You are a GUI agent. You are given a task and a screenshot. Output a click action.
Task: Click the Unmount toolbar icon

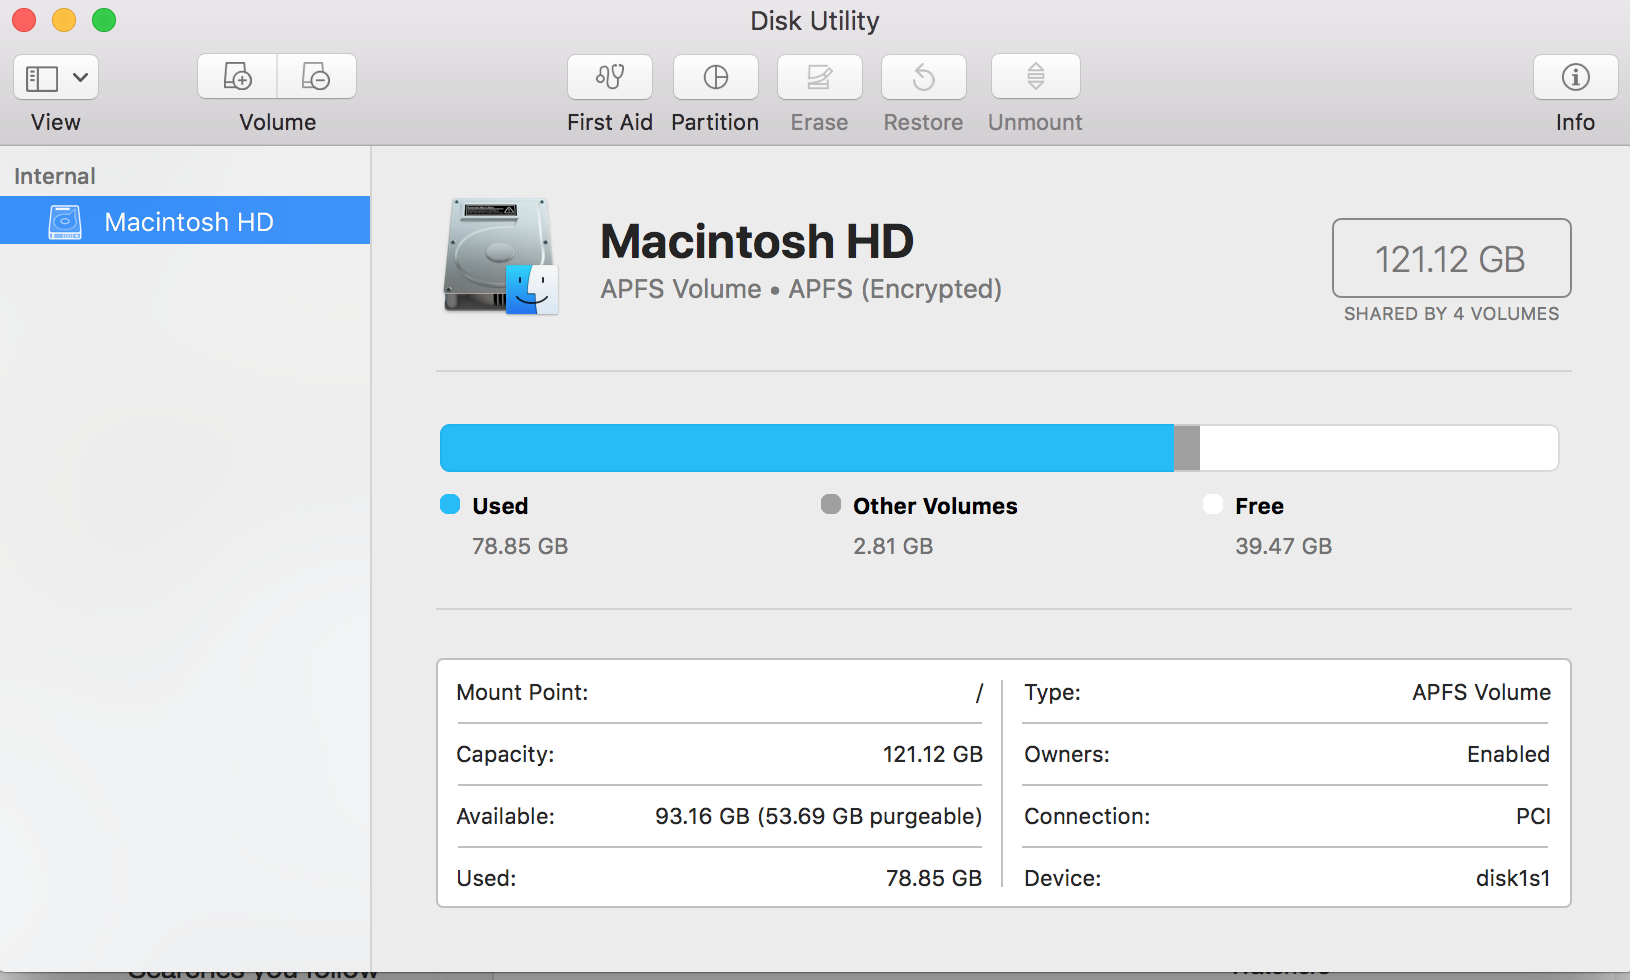[1036, 77]
